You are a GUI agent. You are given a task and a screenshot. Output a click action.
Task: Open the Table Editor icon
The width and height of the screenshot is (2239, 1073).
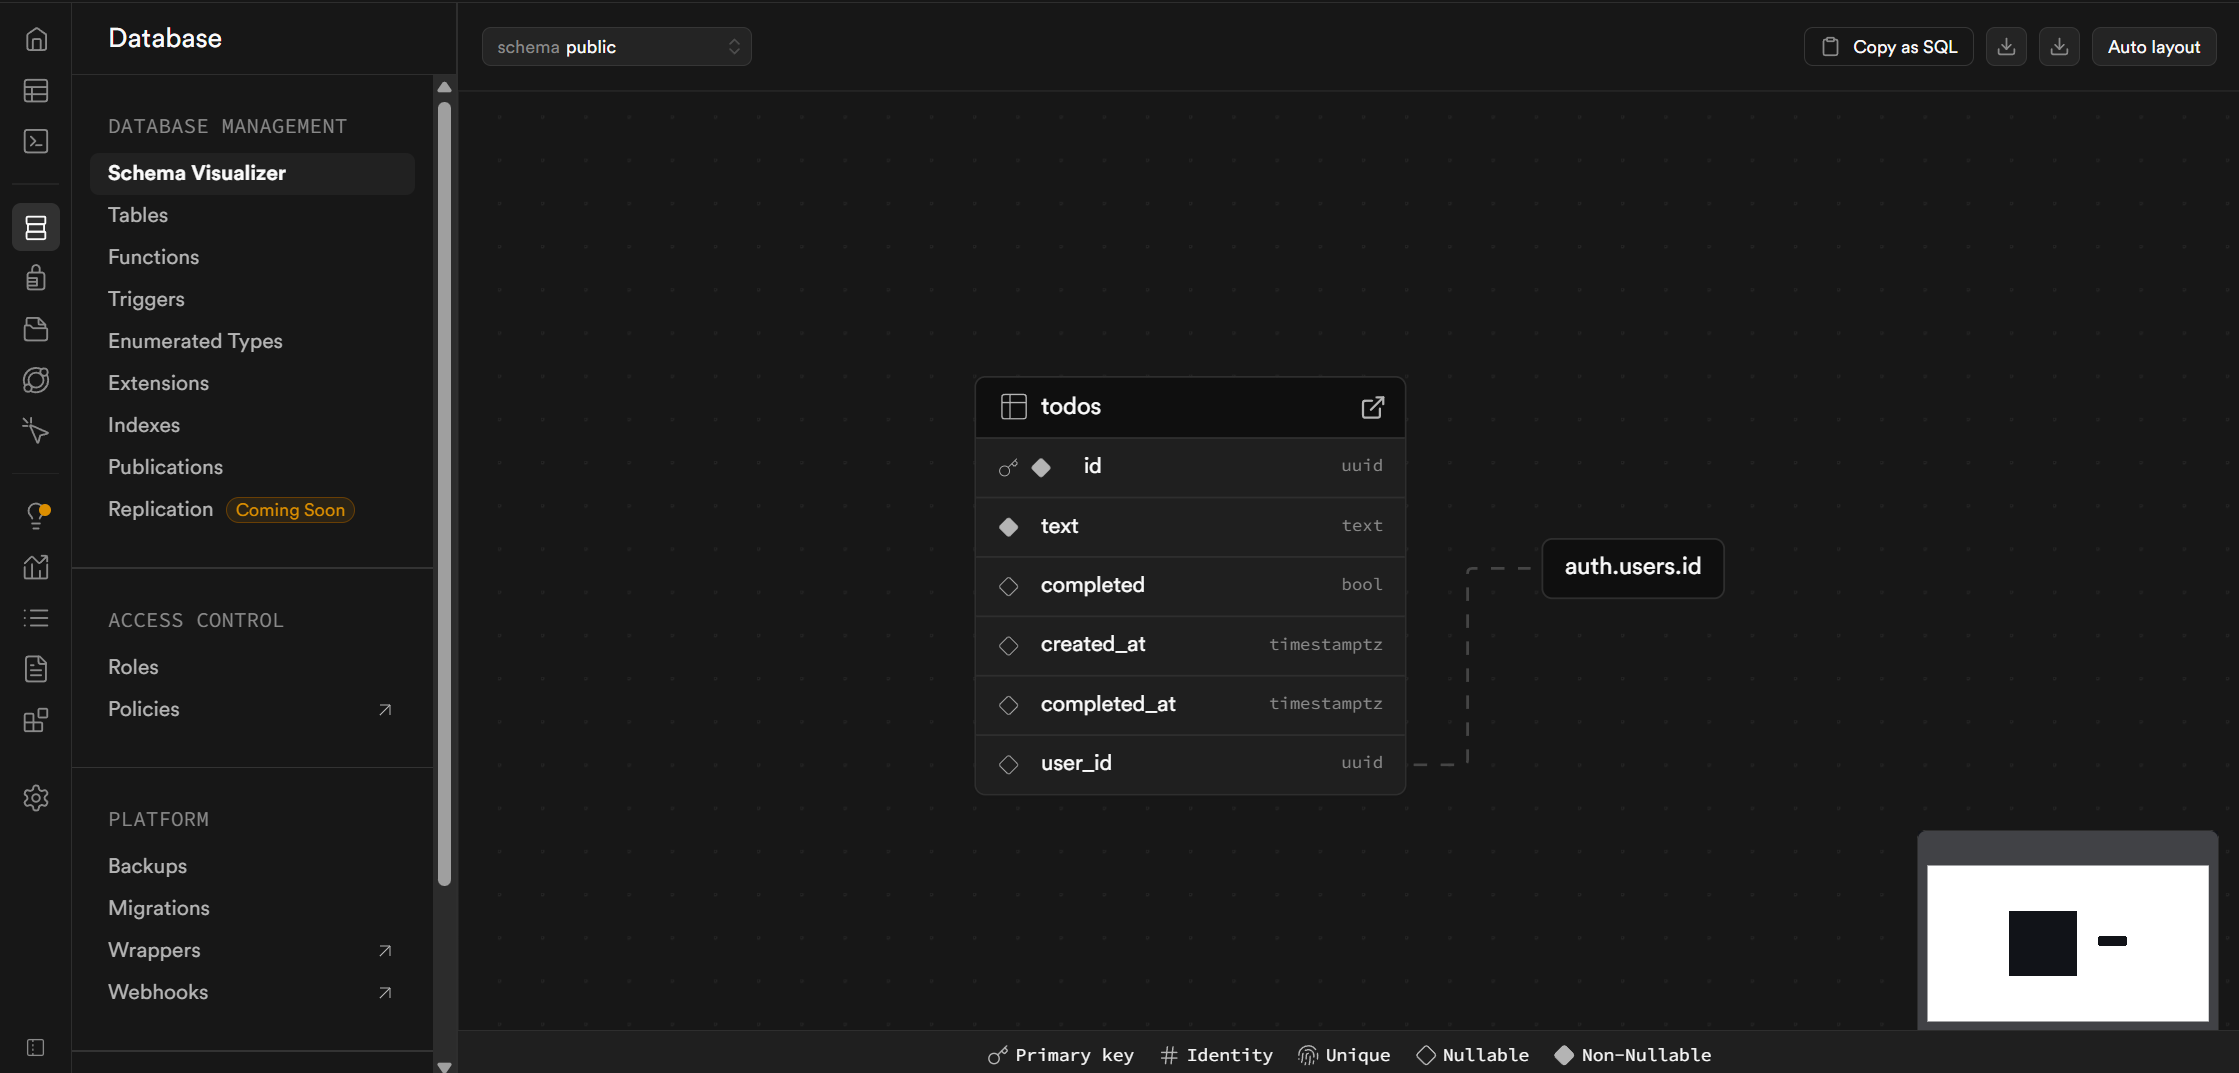pos(36,91)
